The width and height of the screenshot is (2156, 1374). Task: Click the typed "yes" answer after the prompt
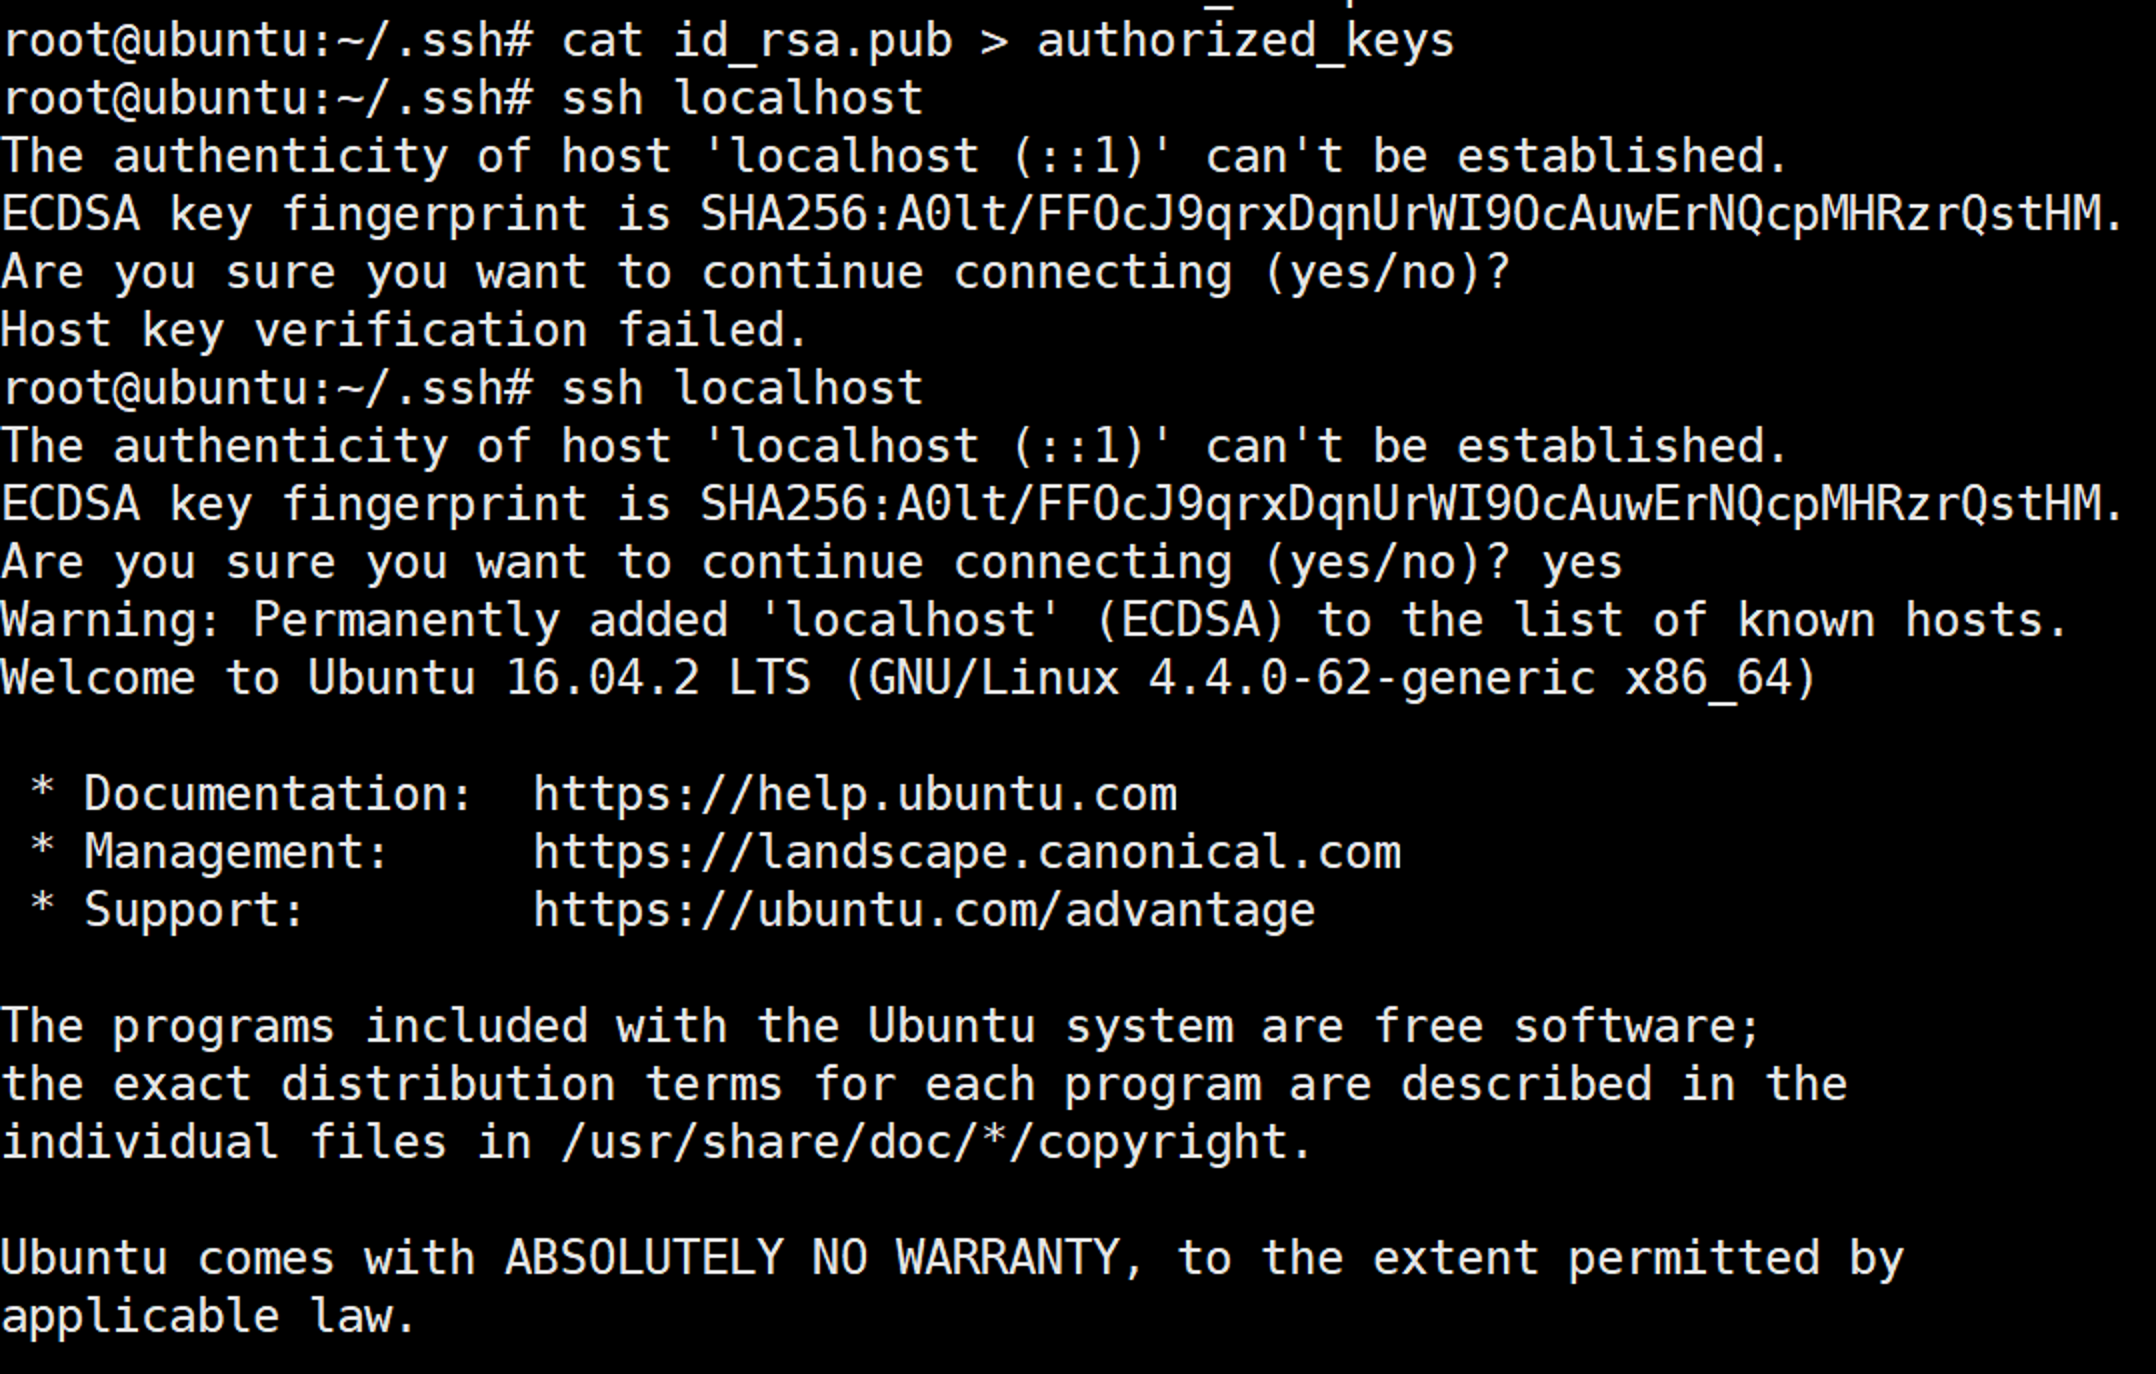coord(1581,563)
